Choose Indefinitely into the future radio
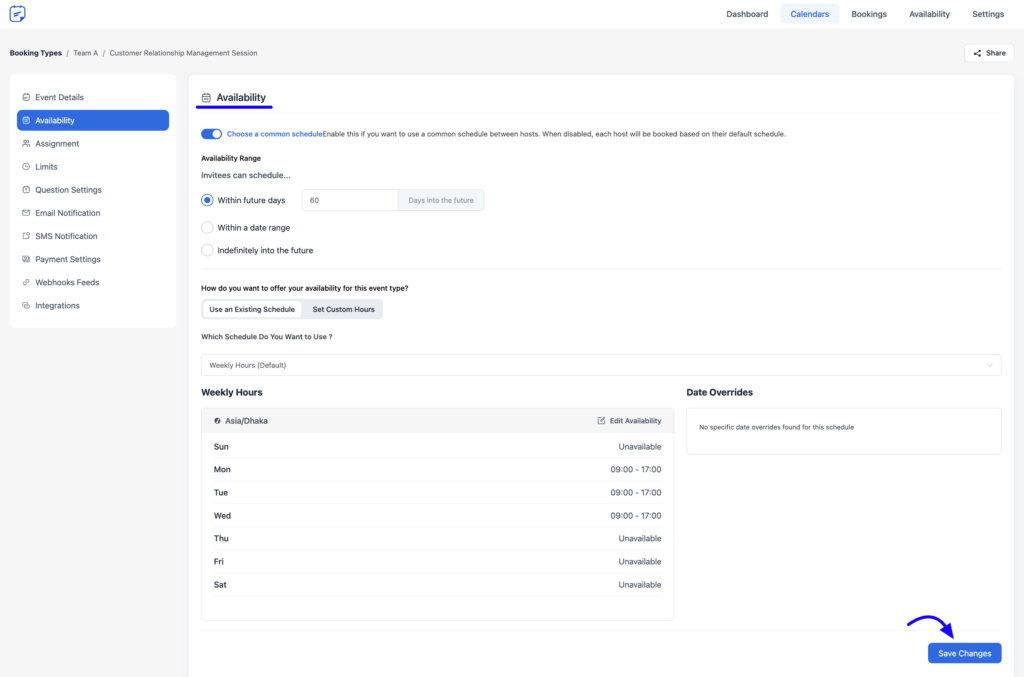 pyautogui.click(x=207, y=251)
